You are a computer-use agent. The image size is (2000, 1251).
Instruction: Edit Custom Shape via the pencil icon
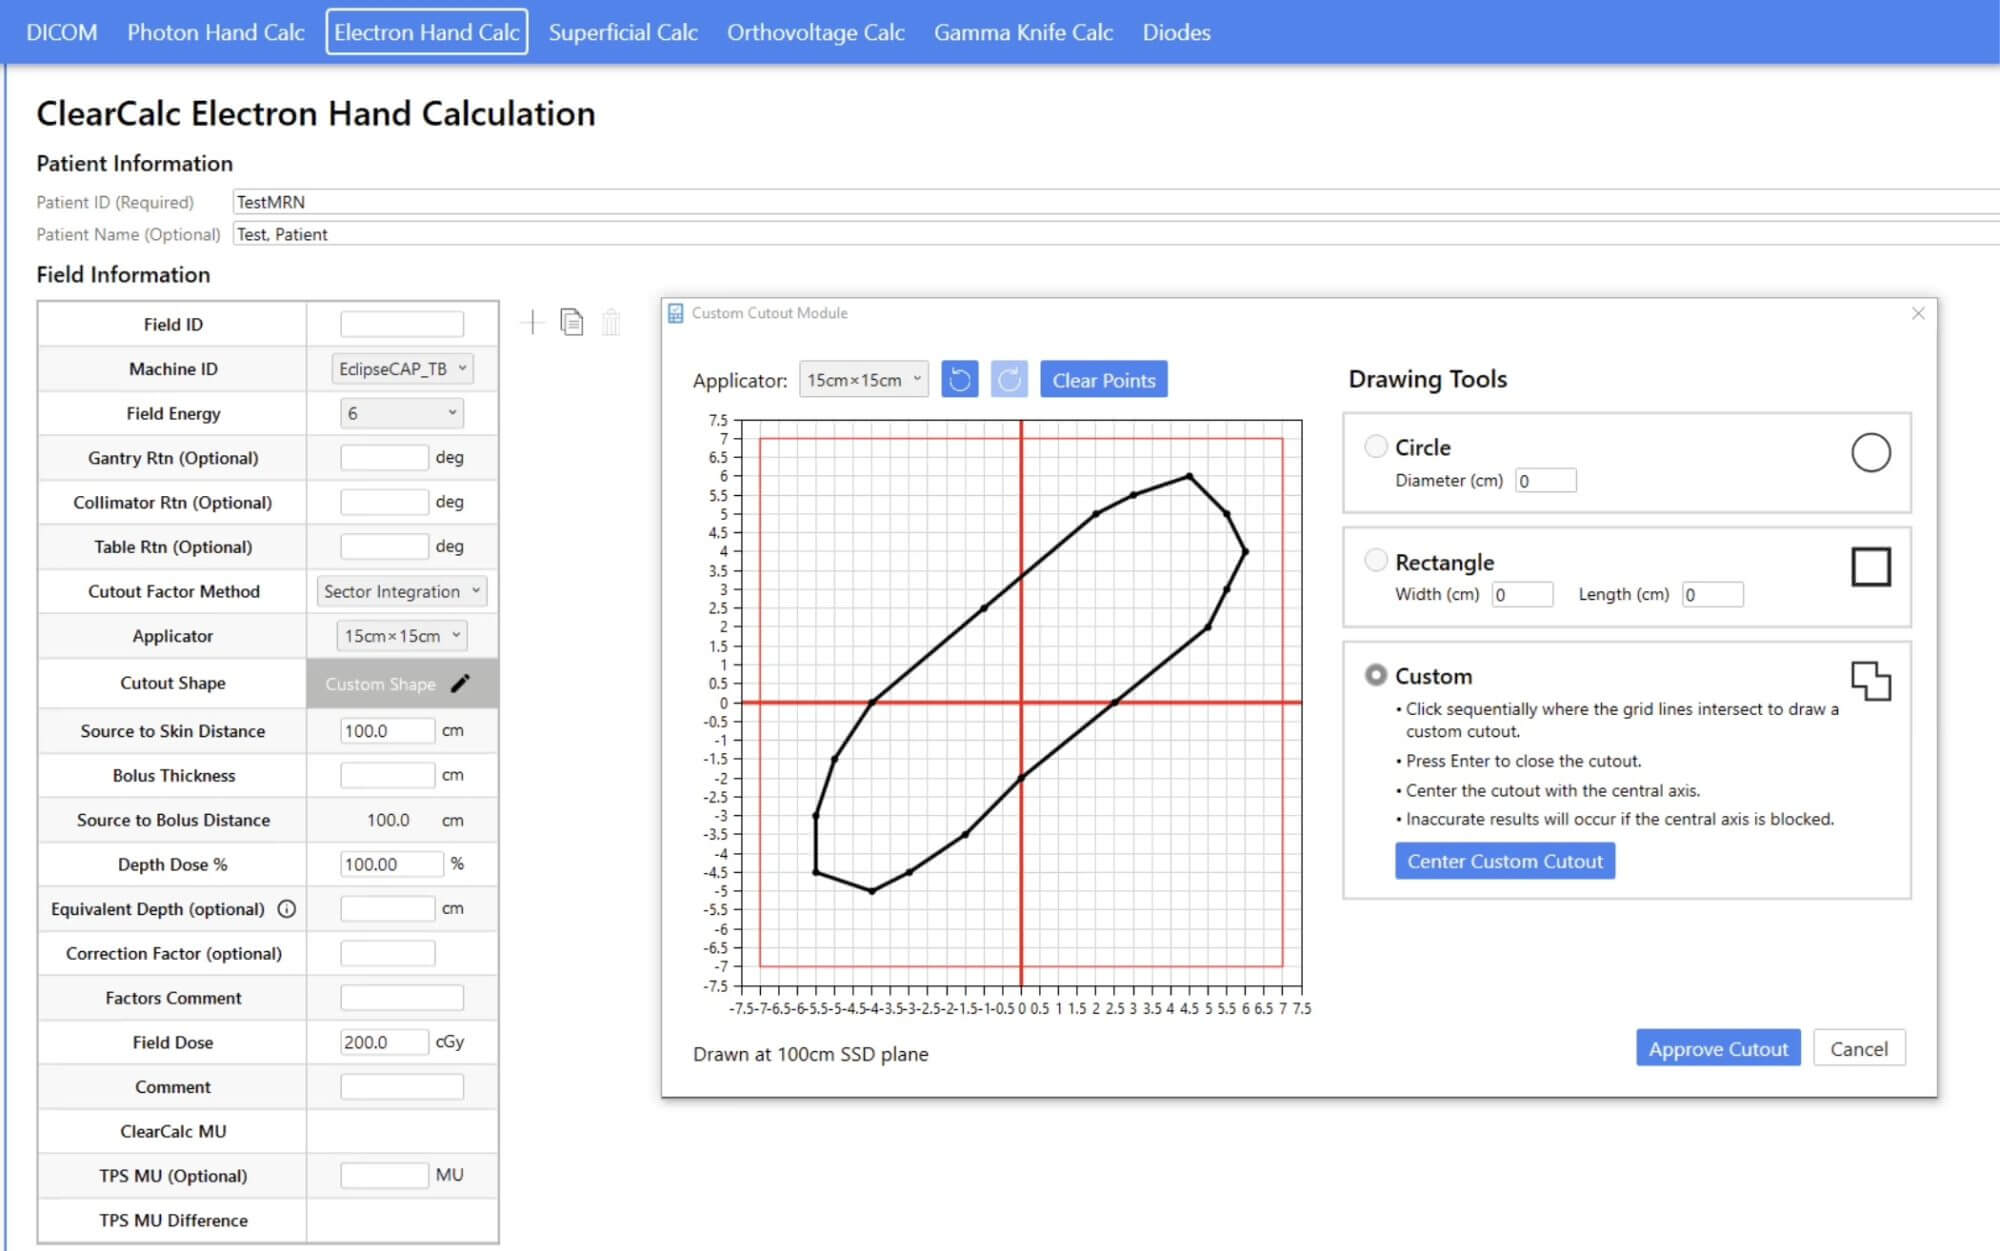tap(461, 683)
